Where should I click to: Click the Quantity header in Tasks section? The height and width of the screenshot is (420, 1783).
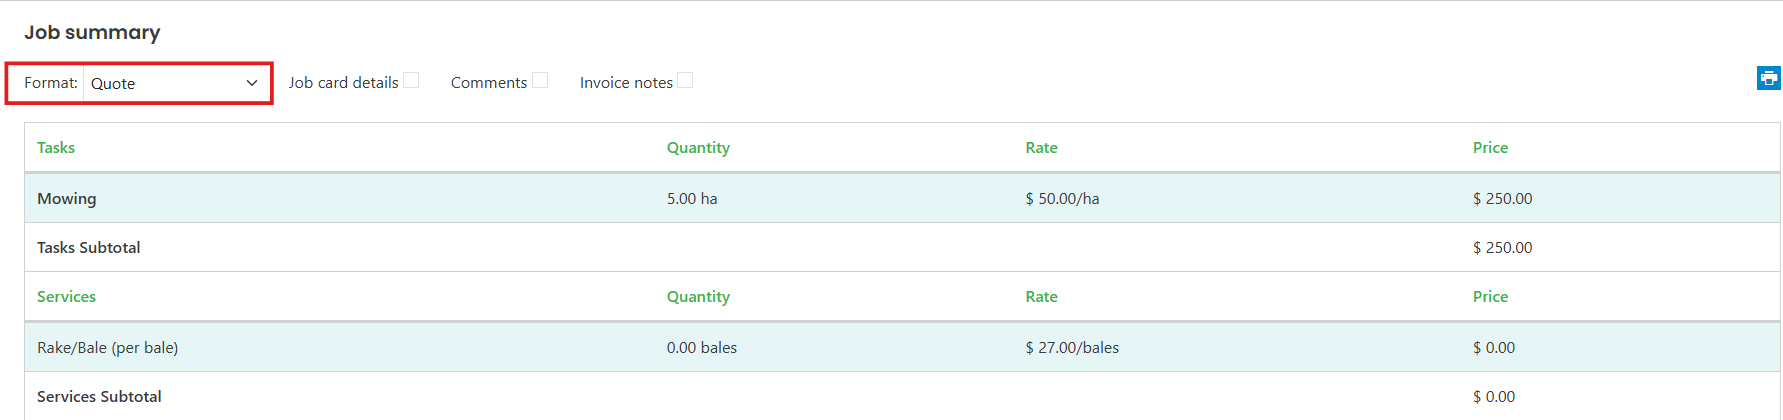698,148
